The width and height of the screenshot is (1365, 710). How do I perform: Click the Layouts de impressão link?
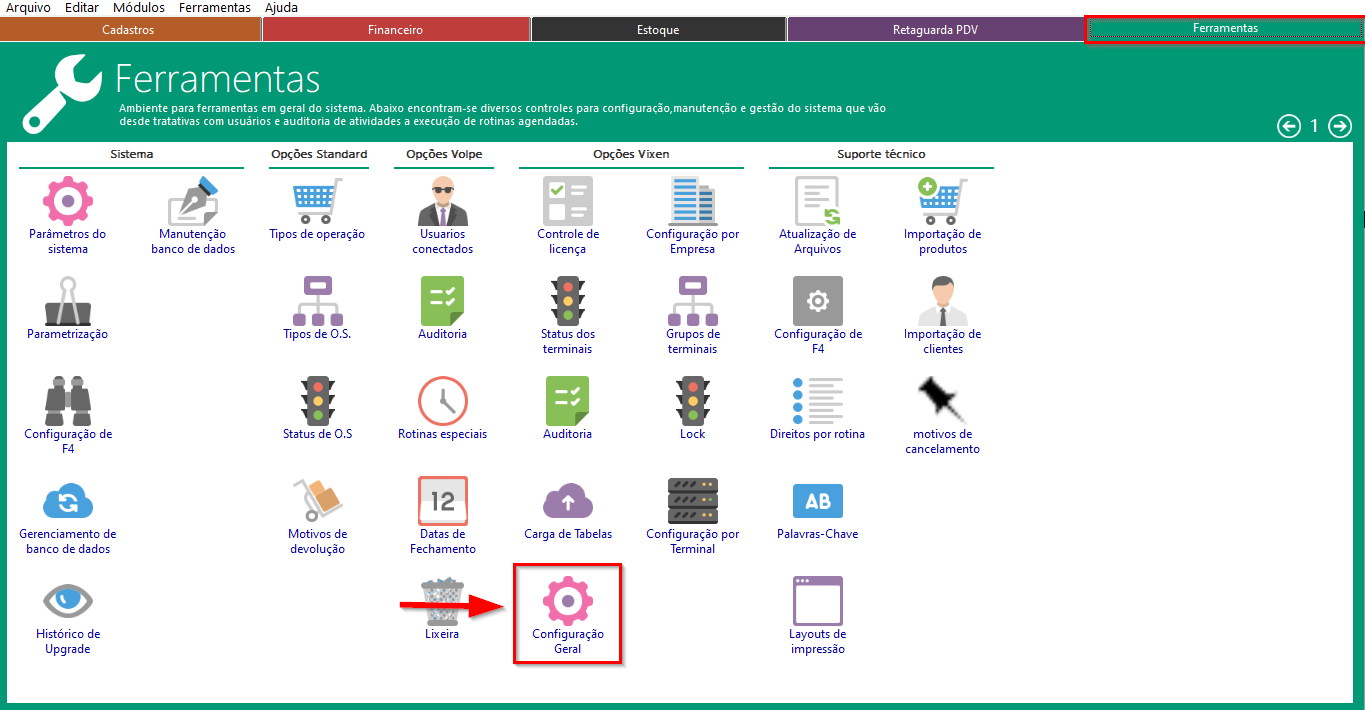pos(817,641)
